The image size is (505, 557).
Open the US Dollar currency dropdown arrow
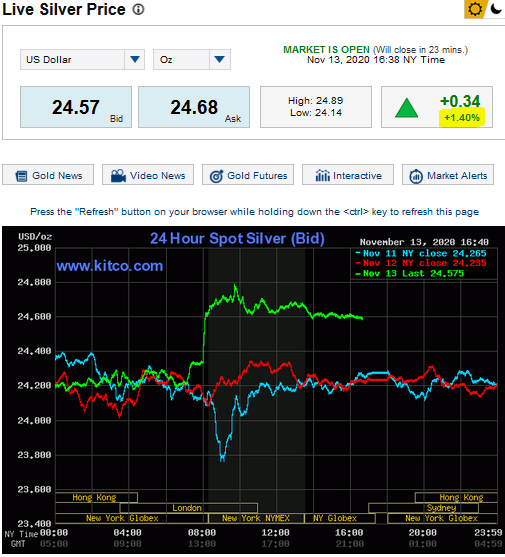[135, 59]
